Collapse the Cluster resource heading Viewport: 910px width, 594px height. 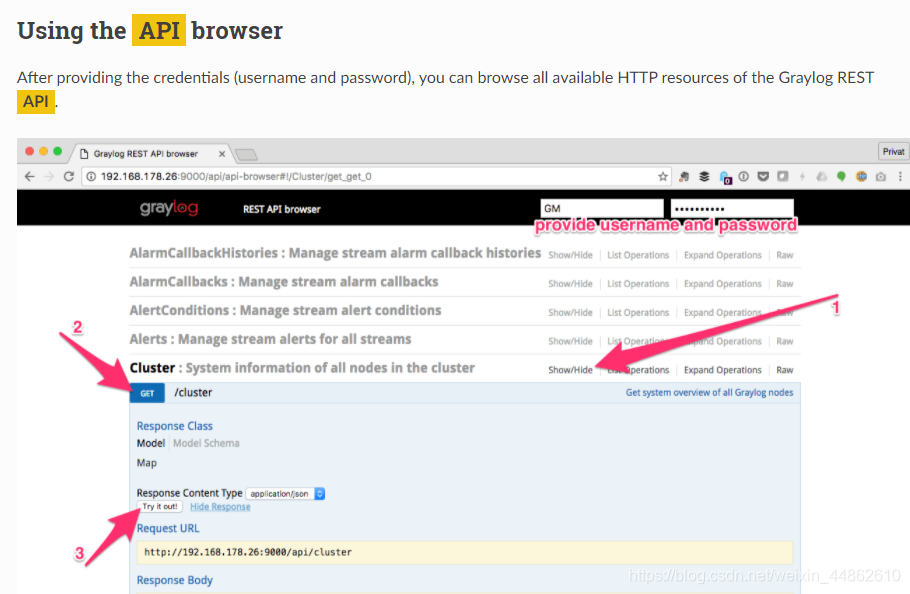tap(302, 368)
